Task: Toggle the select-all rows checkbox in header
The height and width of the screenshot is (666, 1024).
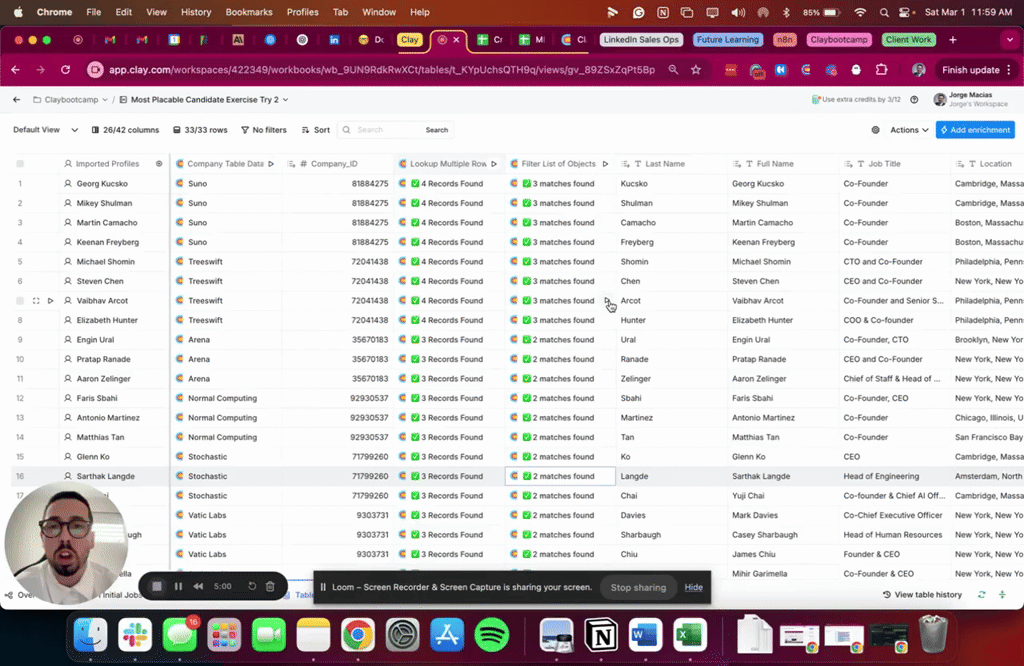Action: 20,164
